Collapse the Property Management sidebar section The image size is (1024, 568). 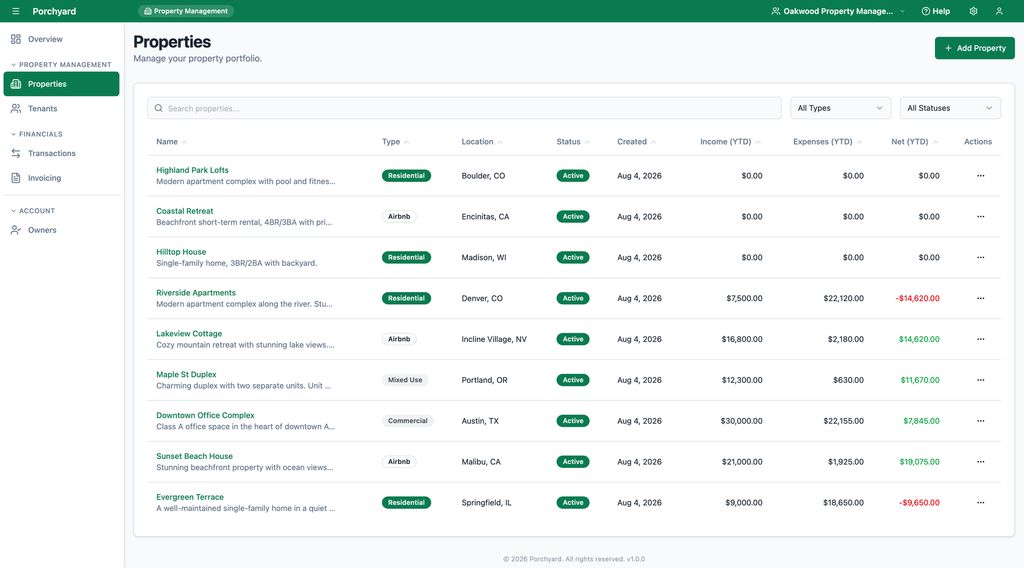pos(61,65)
